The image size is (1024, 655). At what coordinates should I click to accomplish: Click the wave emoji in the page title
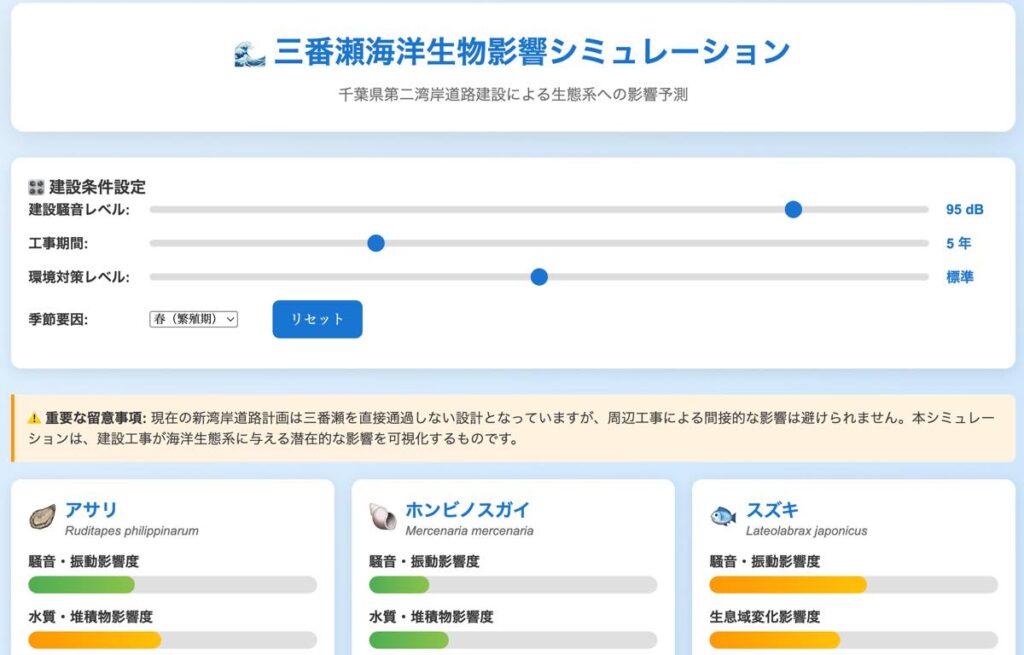pos(249,53)
